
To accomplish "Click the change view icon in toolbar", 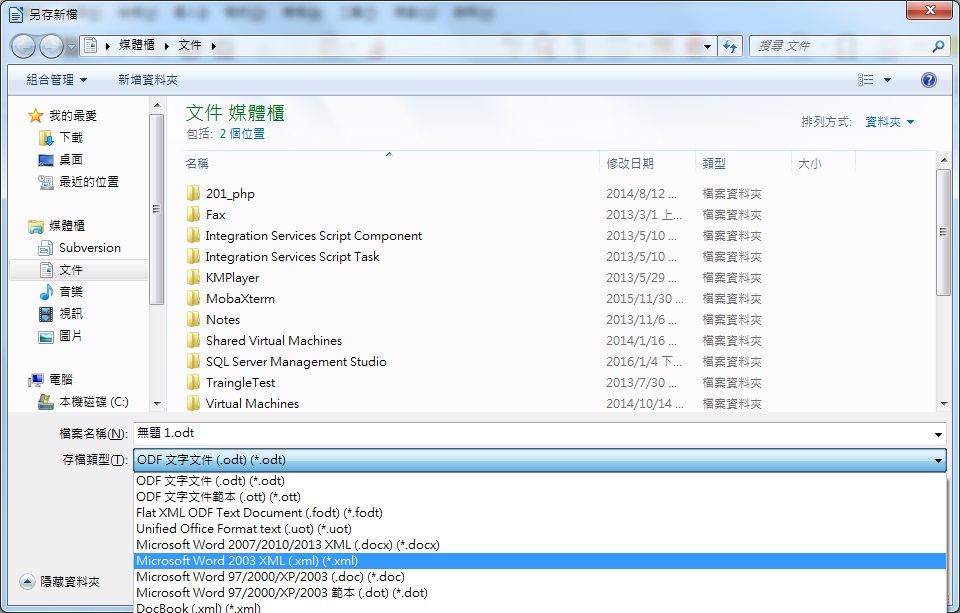I will (x=866, y=80).
